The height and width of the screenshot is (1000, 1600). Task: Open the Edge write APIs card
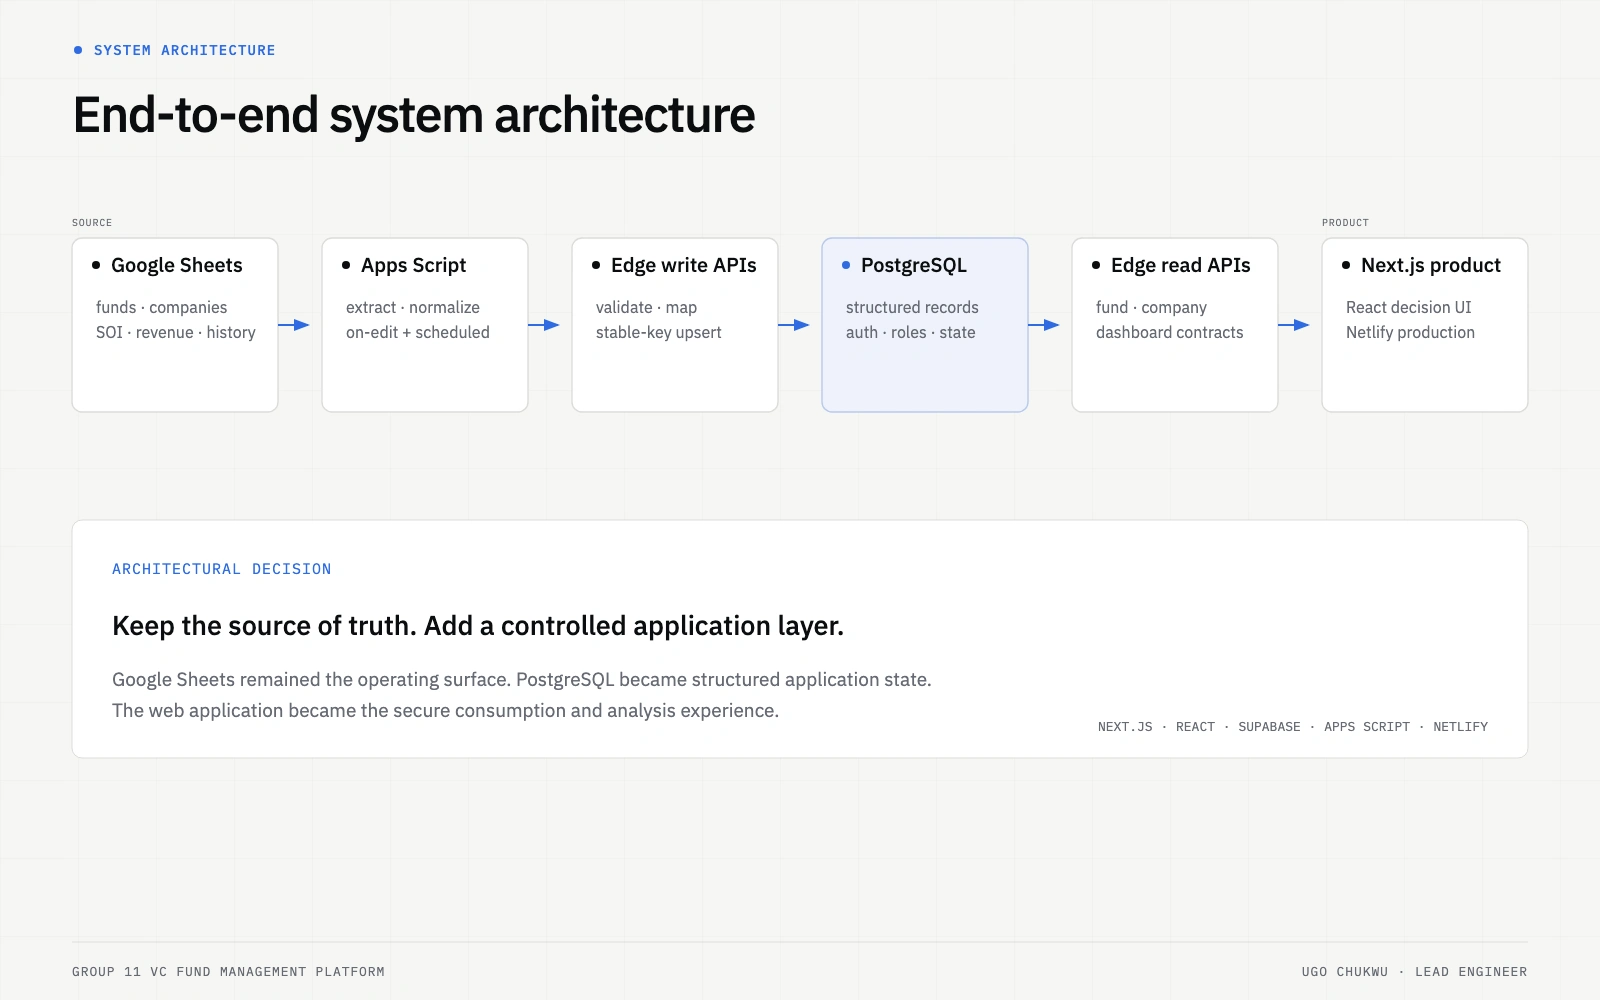(x=675, y=325)
